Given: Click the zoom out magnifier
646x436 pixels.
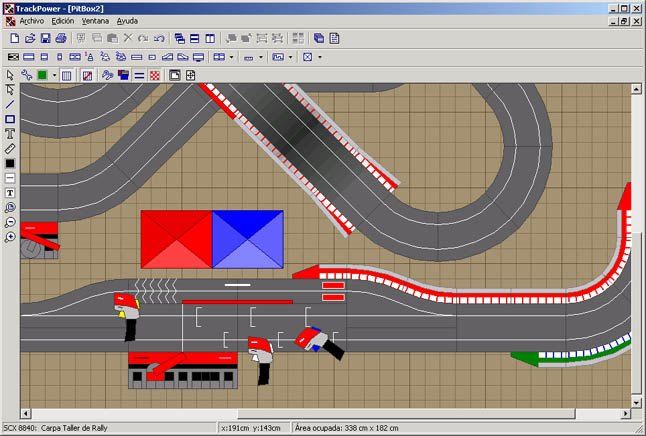Looking at the screenshot, I should (10, 223).
